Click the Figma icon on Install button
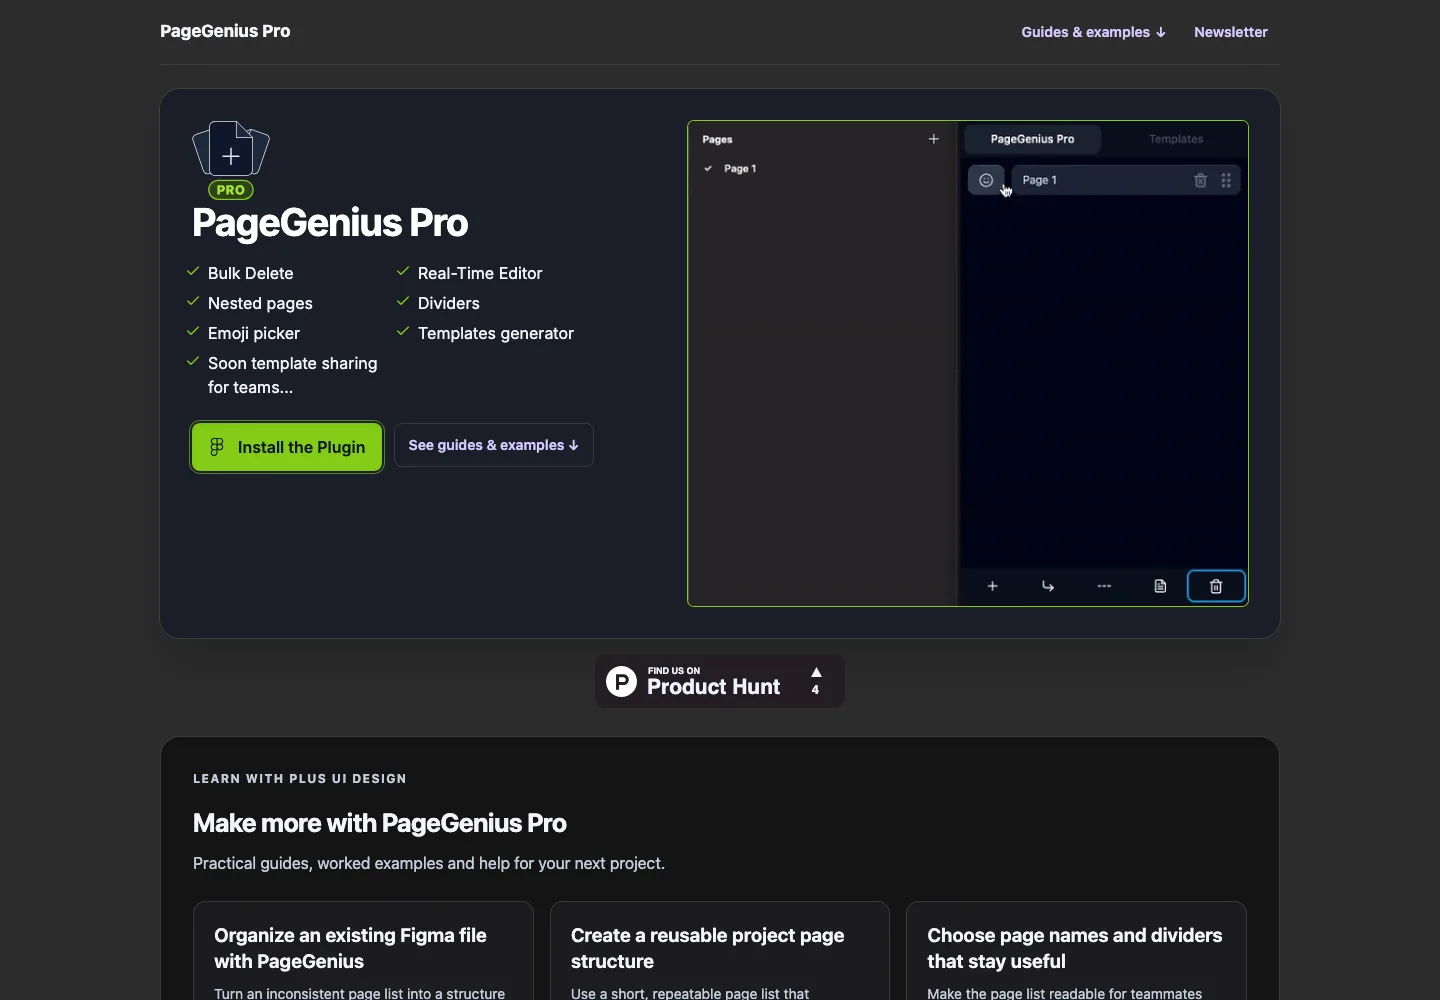1440x1000 pixels. [x=216, y=447]
